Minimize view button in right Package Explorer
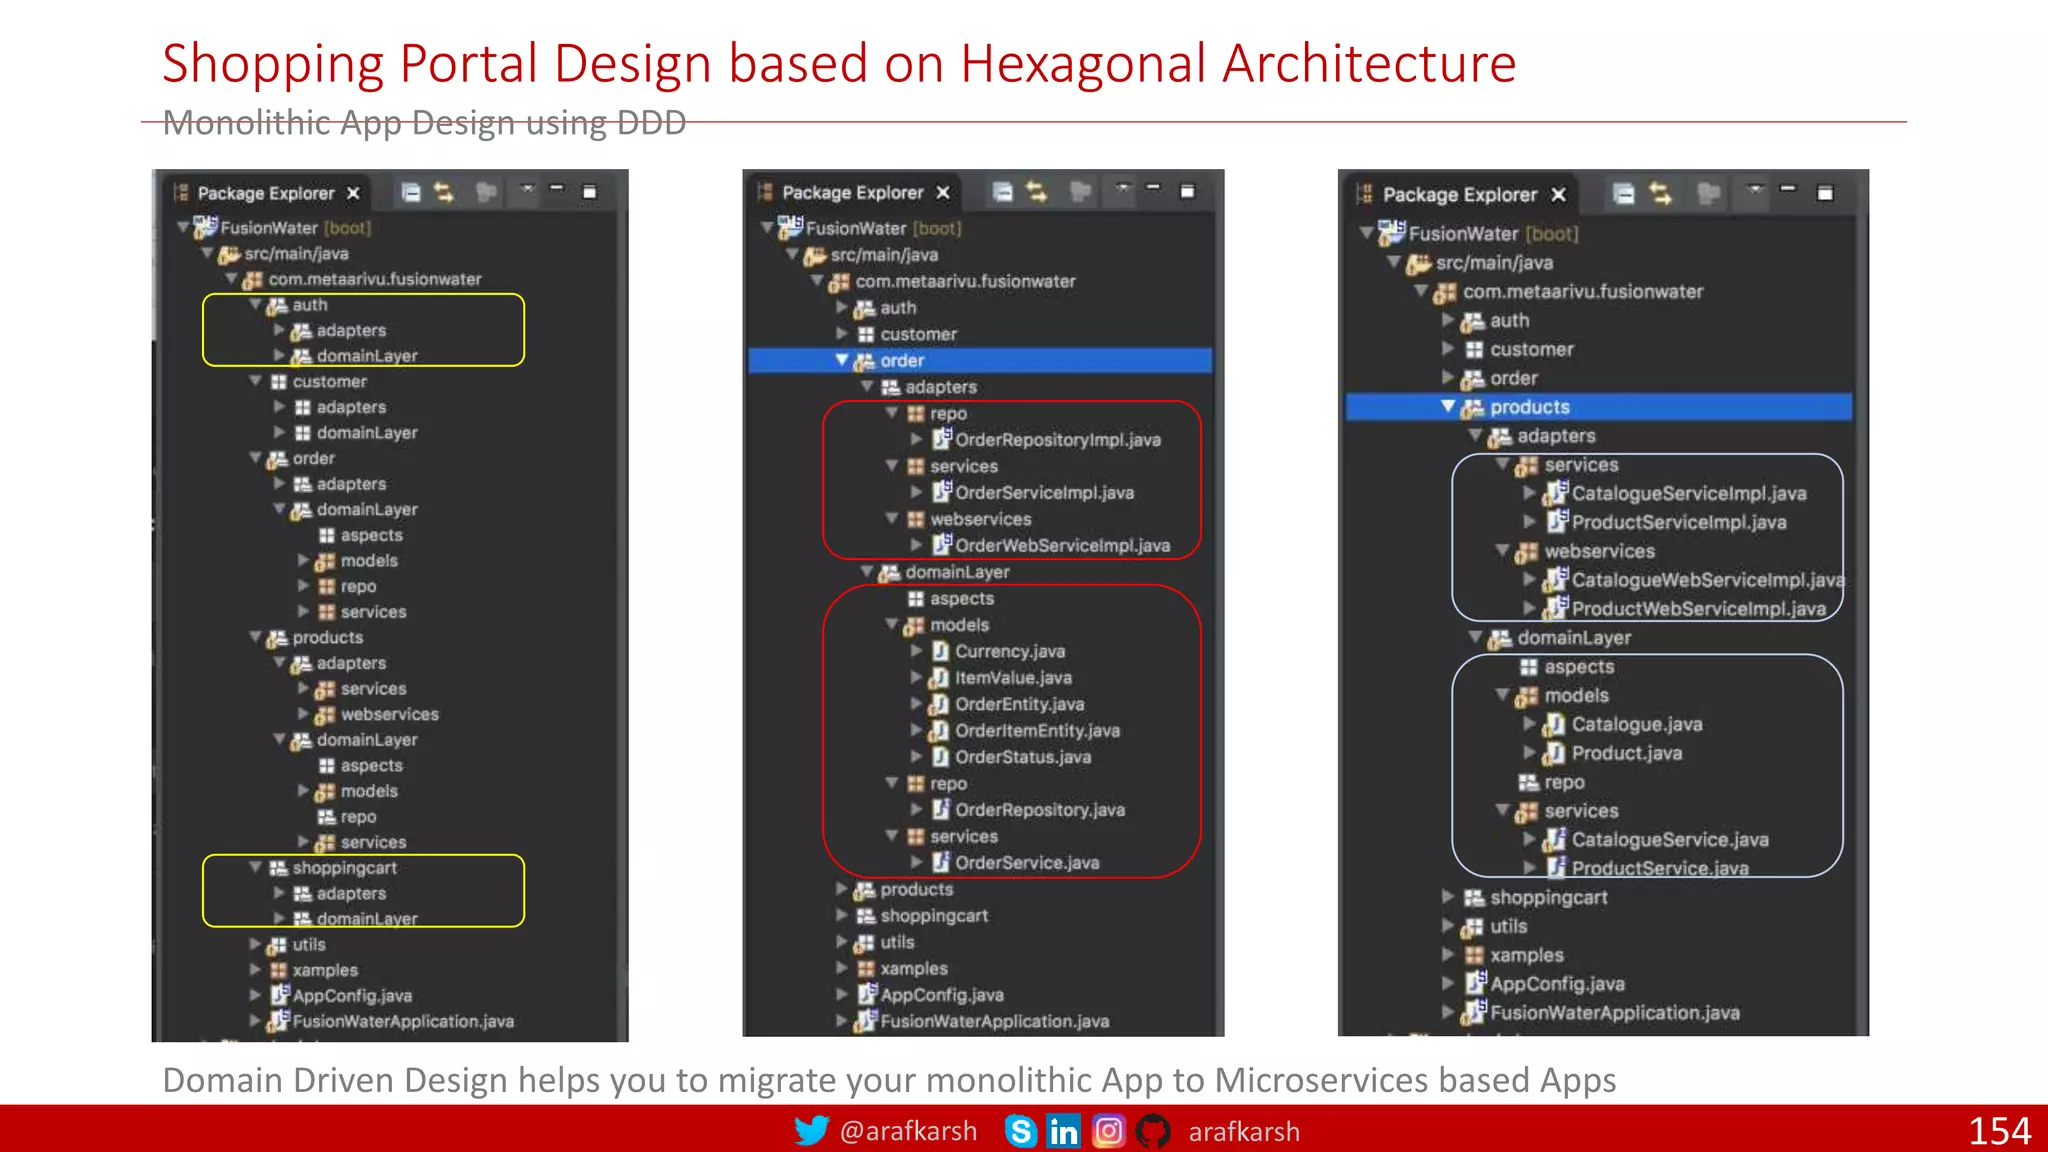The width and height of the screenshot is (2048, 1152). point(1789,189)
